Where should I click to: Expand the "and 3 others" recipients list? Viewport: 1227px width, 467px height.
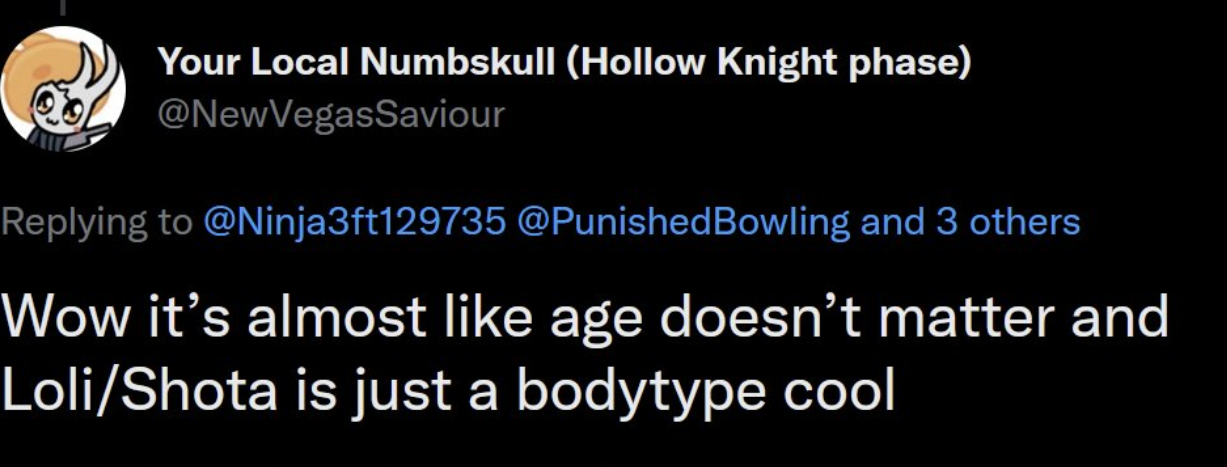(970, 220)
